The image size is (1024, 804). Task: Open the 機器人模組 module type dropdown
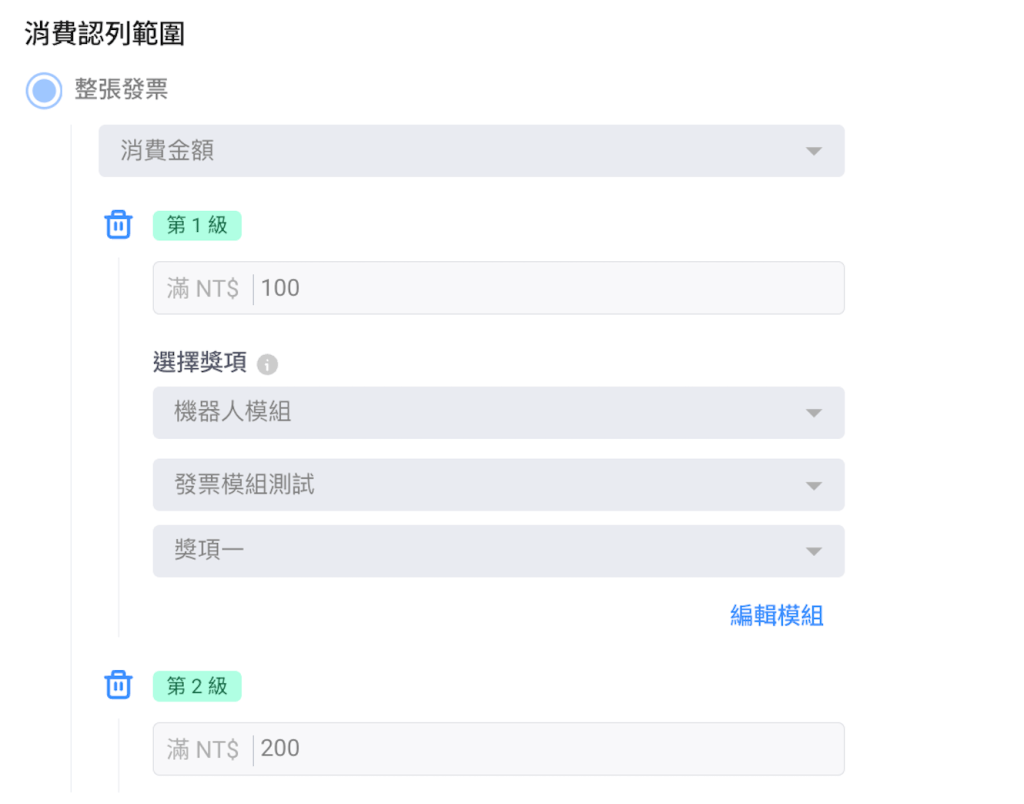point(480,412)
